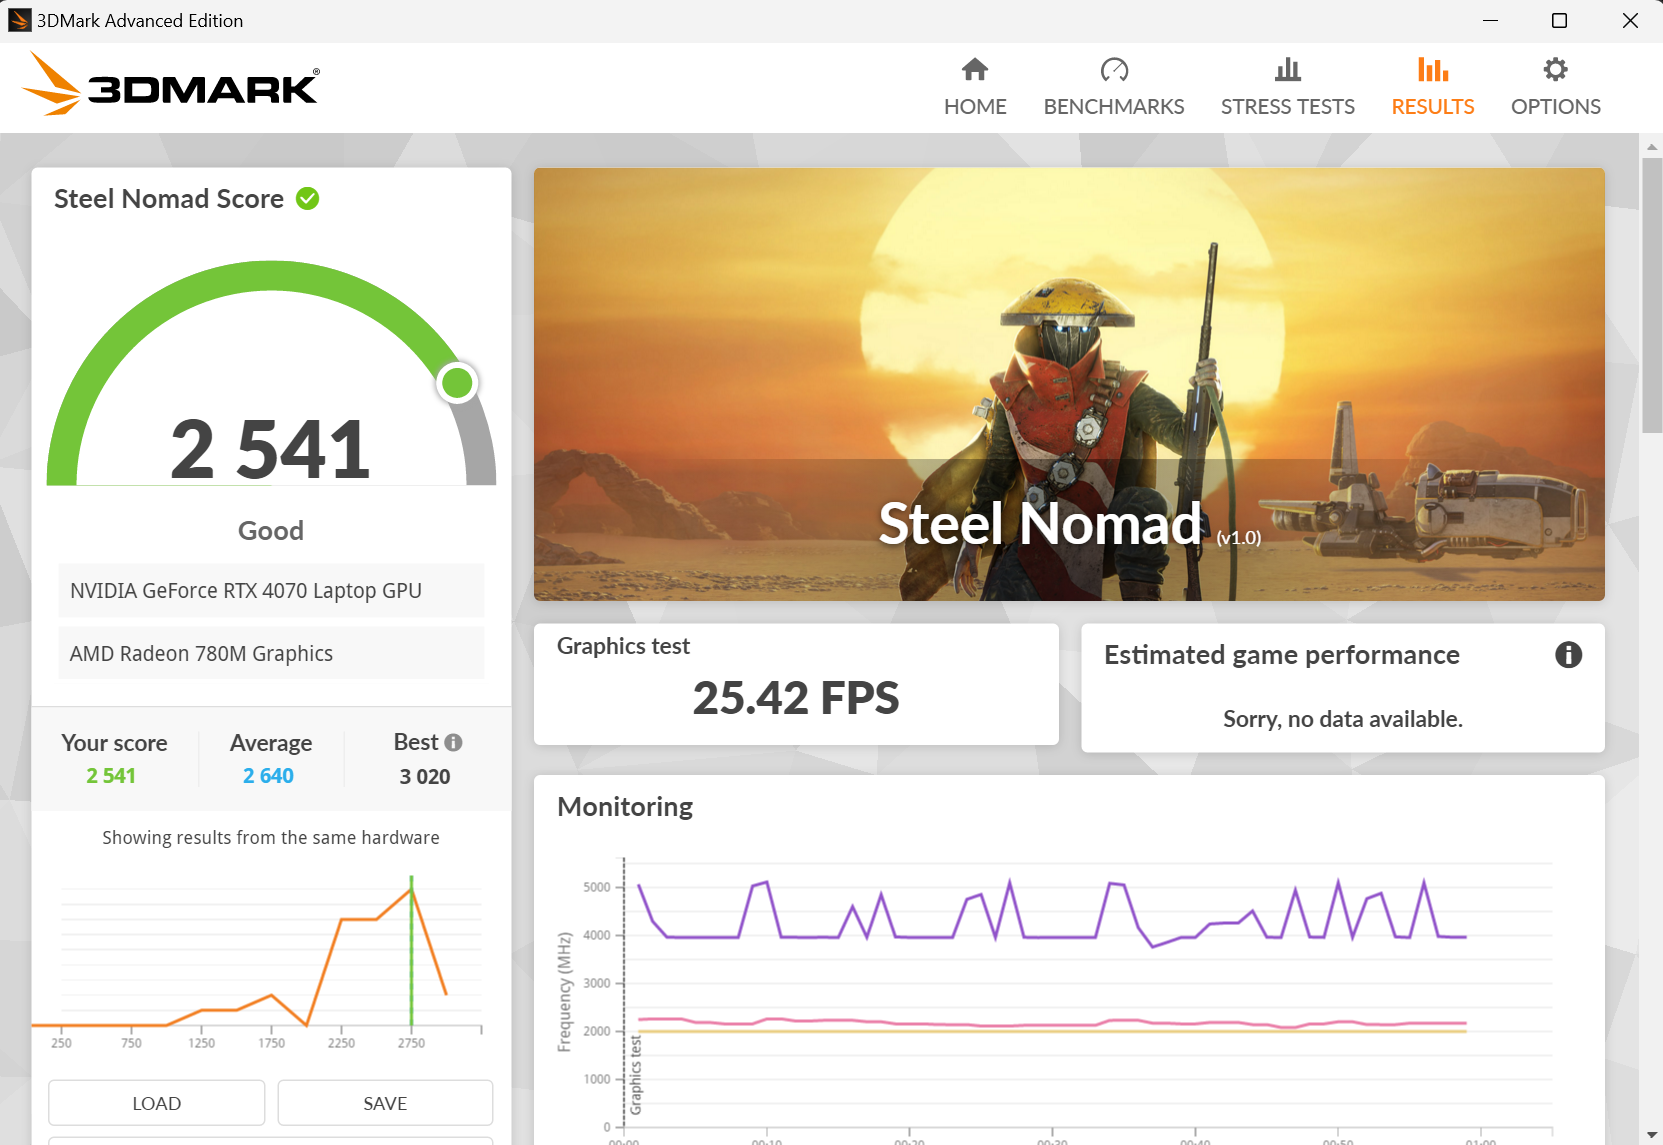Minimize the 3DMark window
The image size is (1663, 1145).
coord(1490,20)
